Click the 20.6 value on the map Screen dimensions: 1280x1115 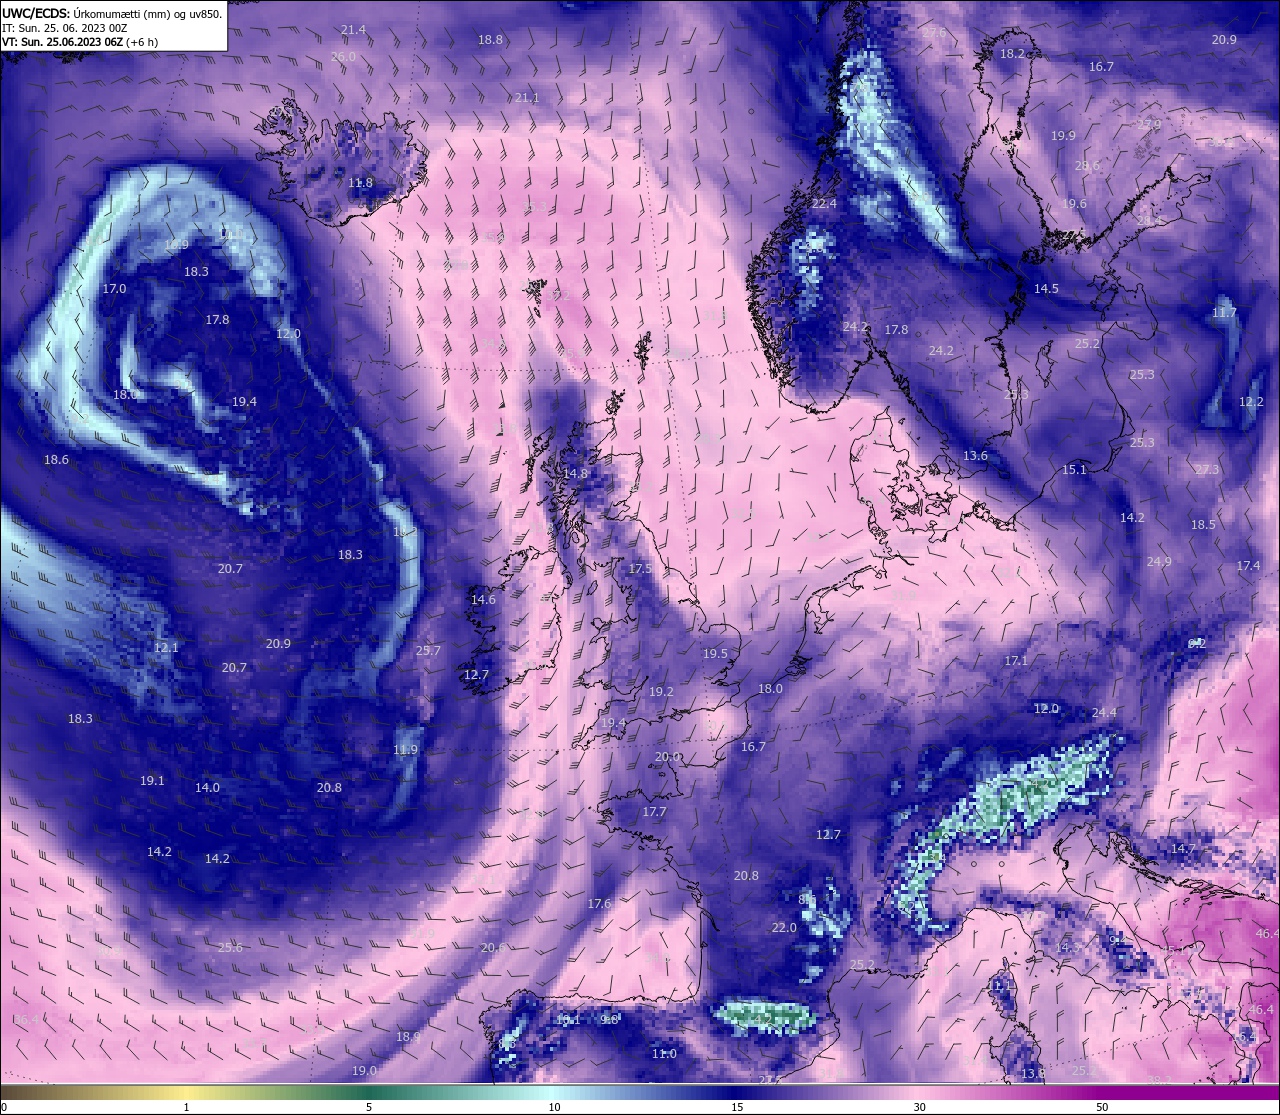click(x=493, y=947)
